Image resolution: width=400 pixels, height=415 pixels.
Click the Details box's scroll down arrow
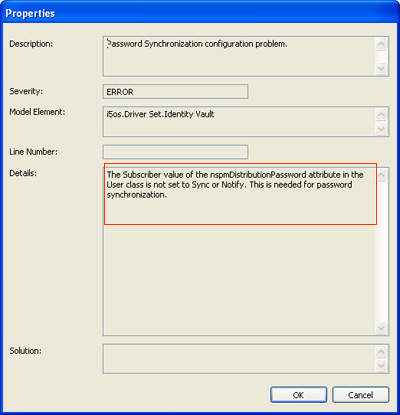click(382, 328)
